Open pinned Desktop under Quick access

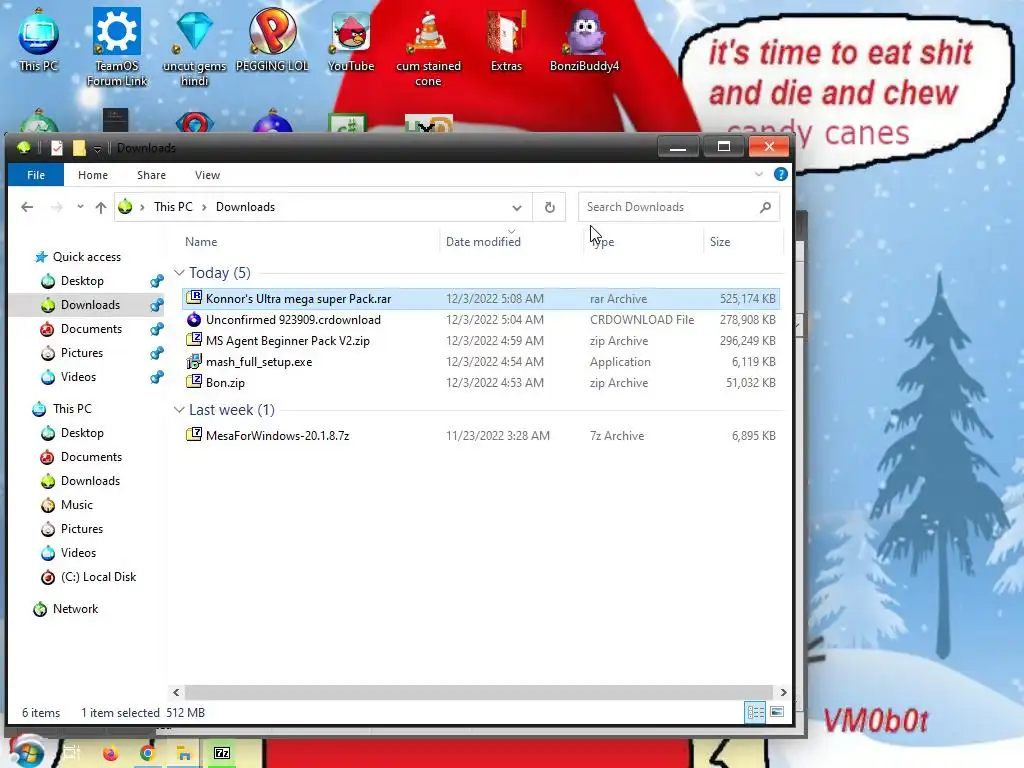pos(82,281)
